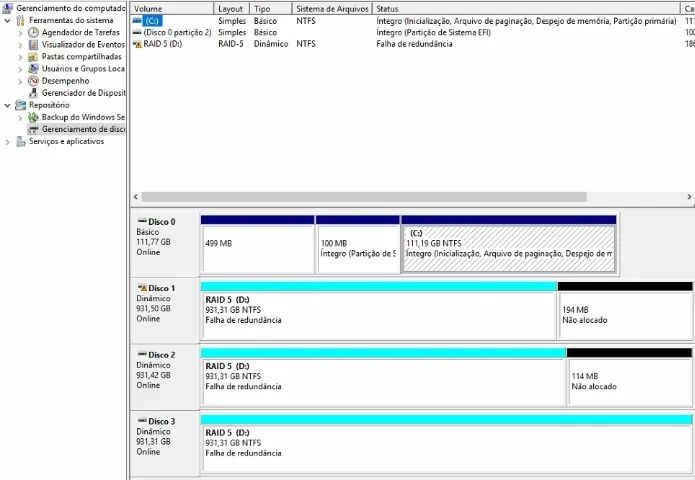Click the Dinâmico type cell in volume list
Screen dimensions: 695x480
coord(271,44)
